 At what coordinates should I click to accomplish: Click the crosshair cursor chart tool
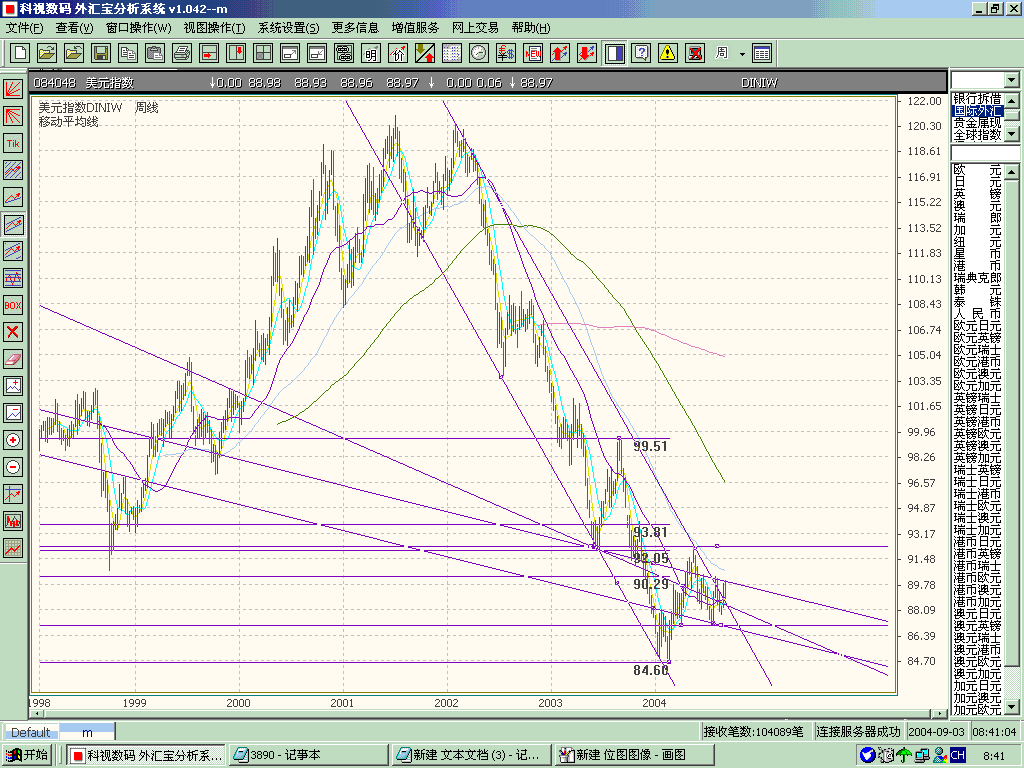click(13, 494)
